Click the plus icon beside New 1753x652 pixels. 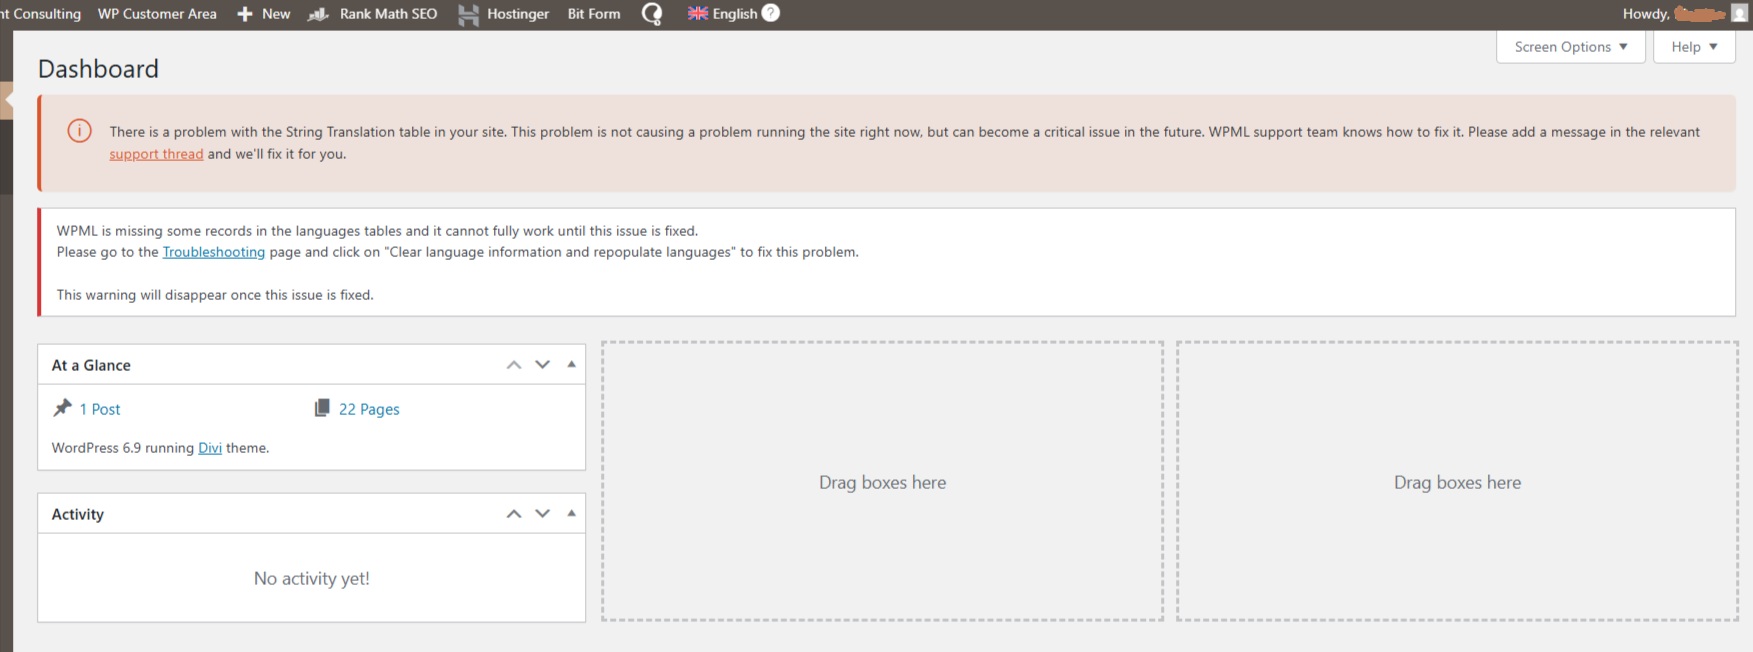pyautogui.click(x=245, y=14)
